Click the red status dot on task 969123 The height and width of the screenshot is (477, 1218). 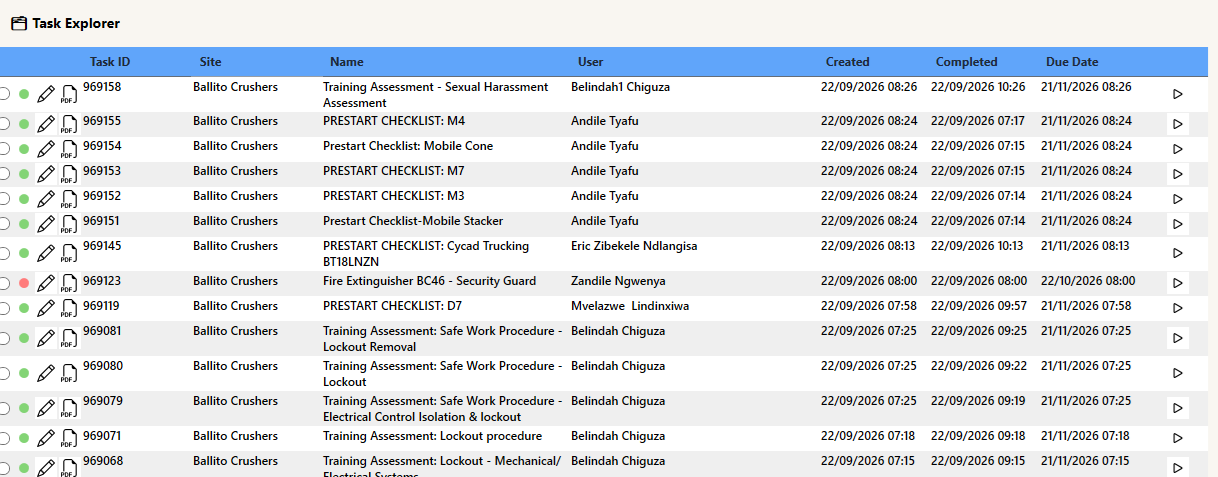click(24, 284)
